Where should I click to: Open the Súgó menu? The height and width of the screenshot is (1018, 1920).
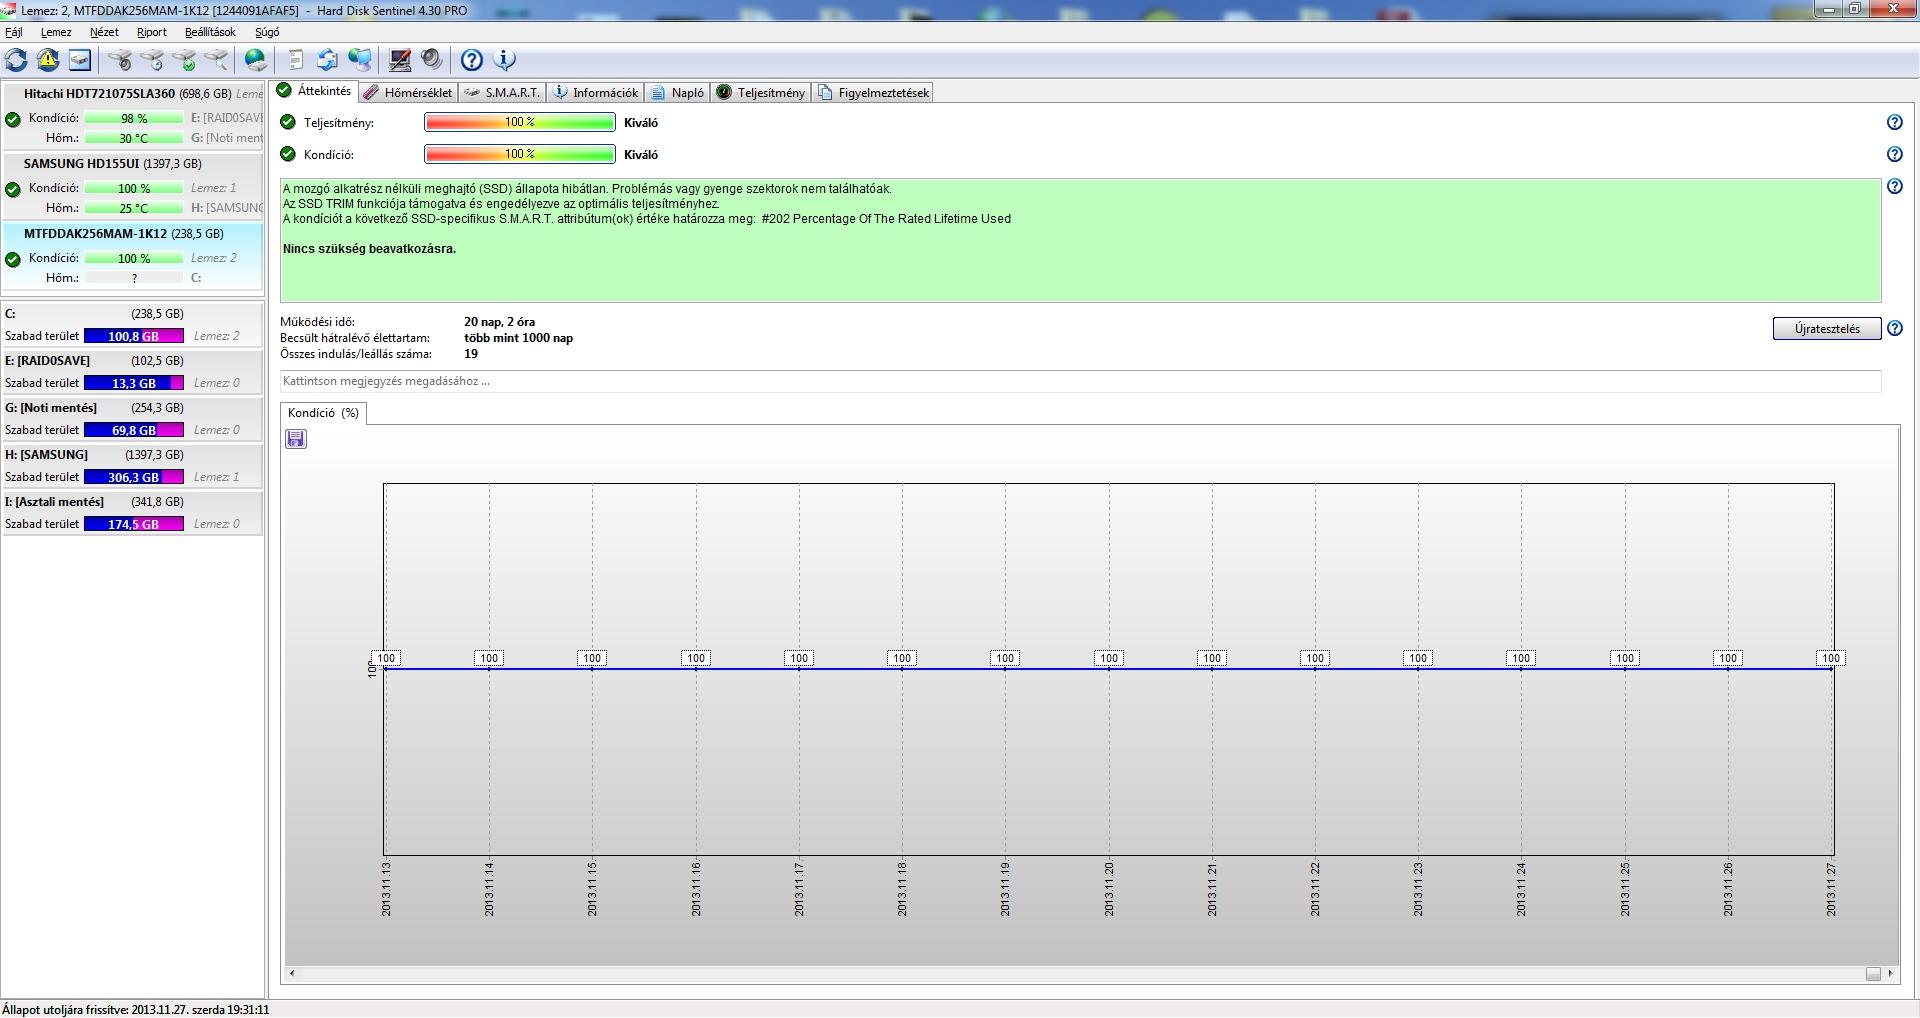tap(267, 32)
